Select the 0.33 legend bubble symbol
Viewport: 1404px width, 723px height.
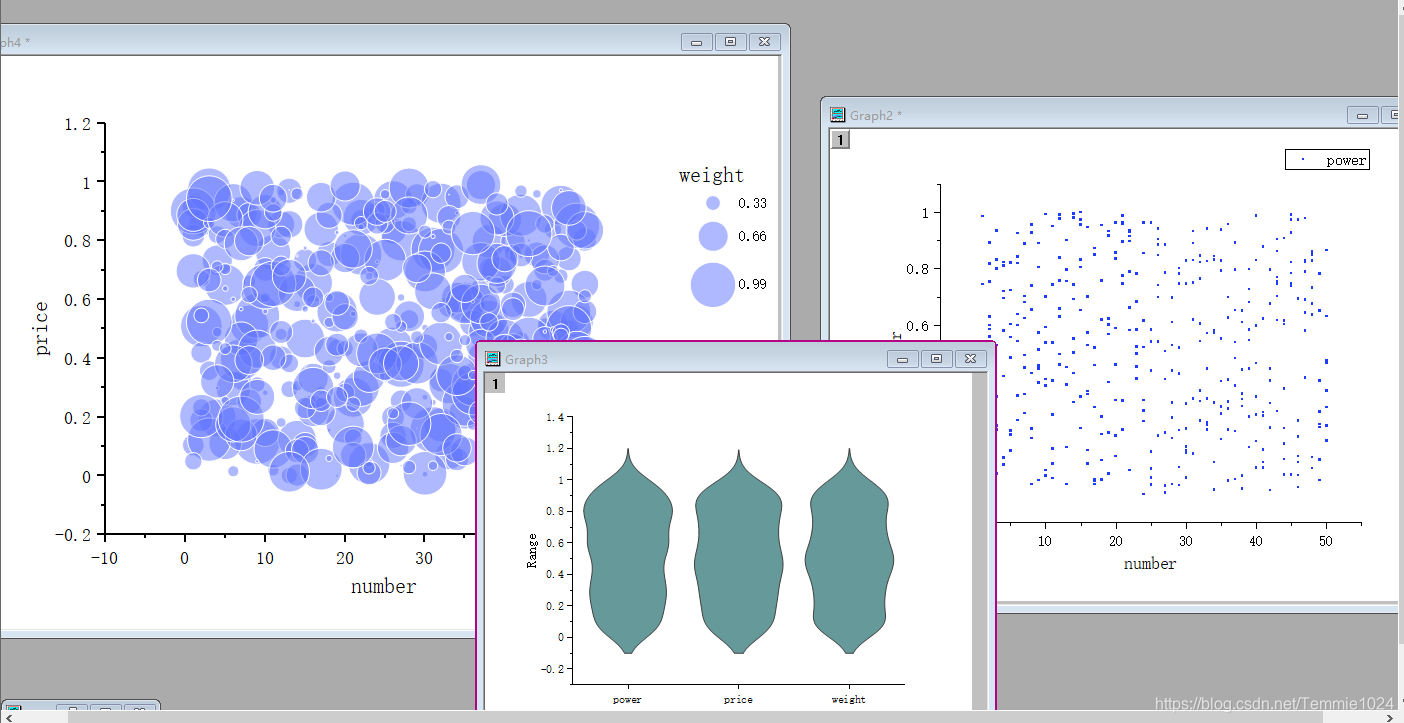coord(713,203)
